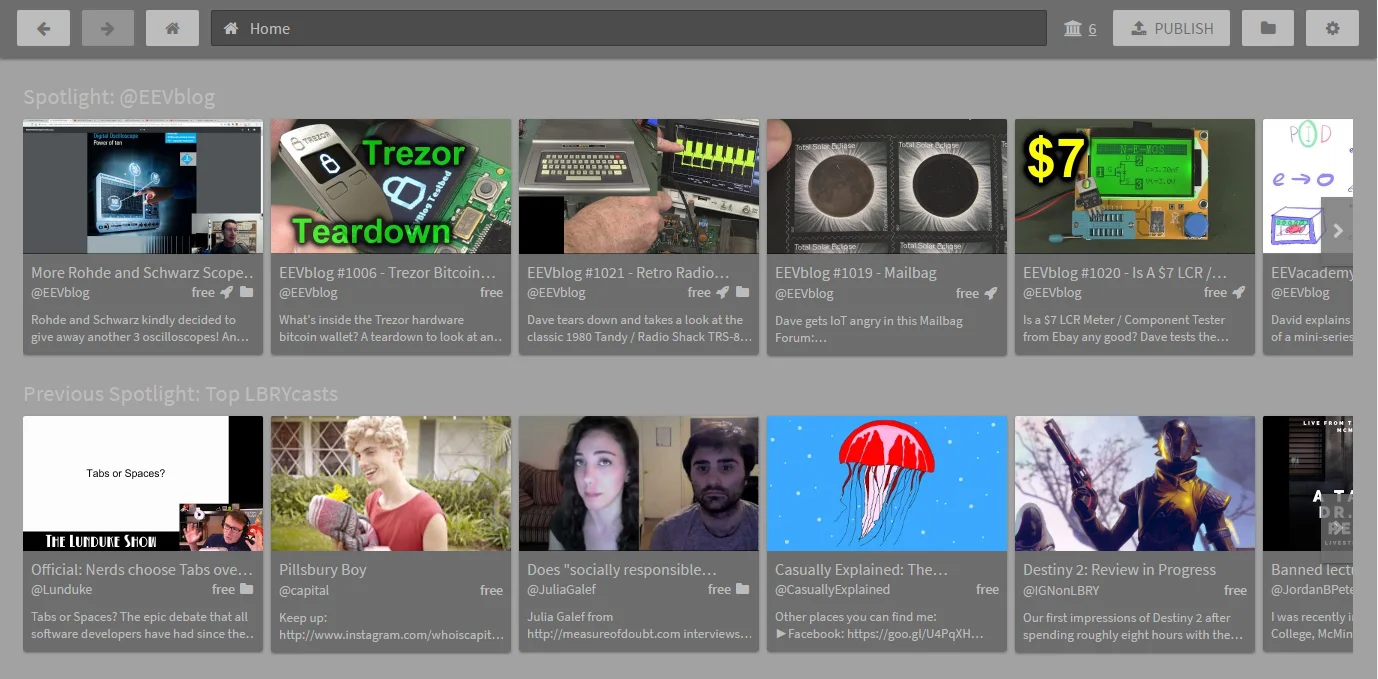Open Destiny 2: Review in Progress title
The image size is (1378, 679).
tap(1119, 570)
